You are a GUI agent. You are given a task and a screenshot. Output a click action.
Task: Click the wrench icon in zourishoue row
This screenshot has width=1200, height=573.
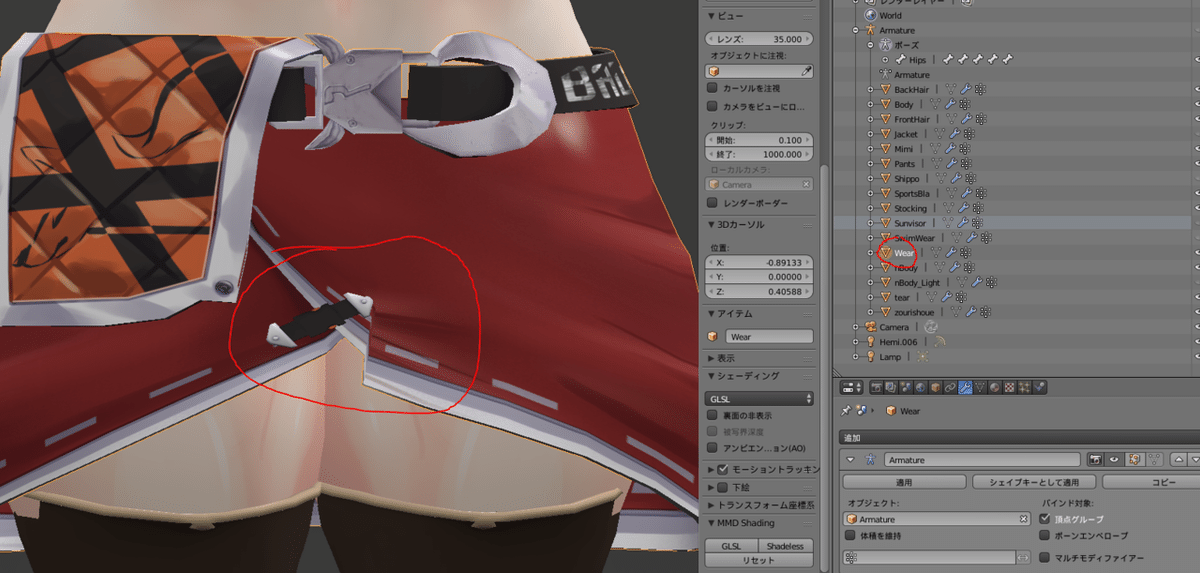pos(971,312)
